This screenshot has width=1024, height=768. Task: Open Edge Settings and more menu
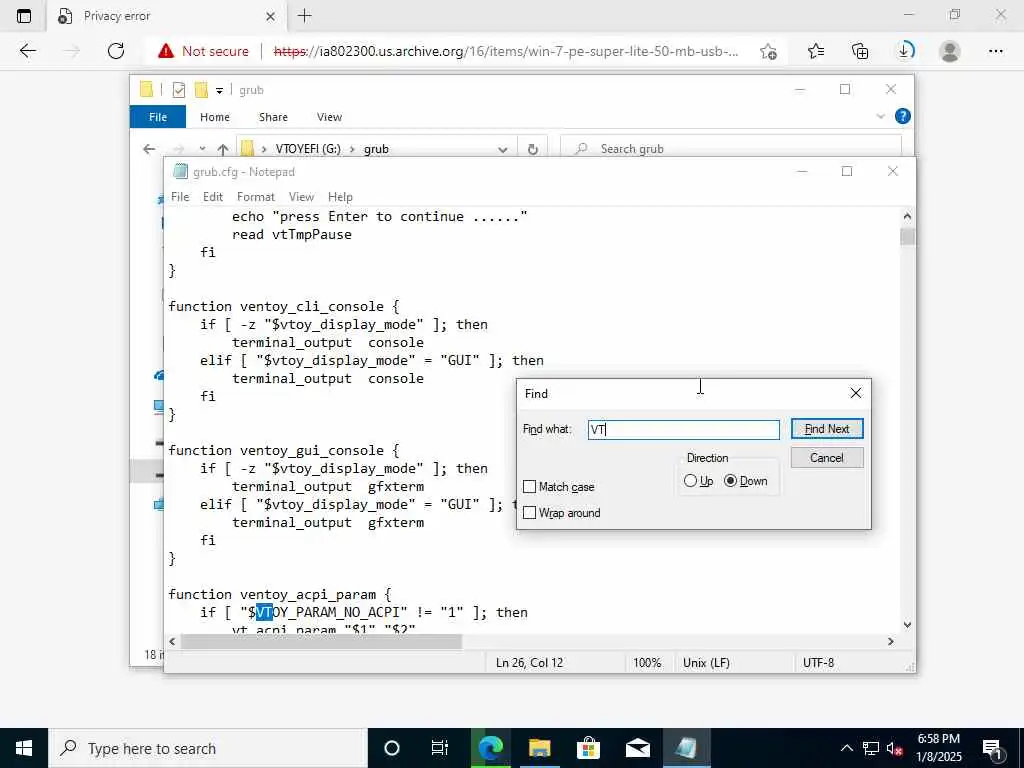(995, 51)
